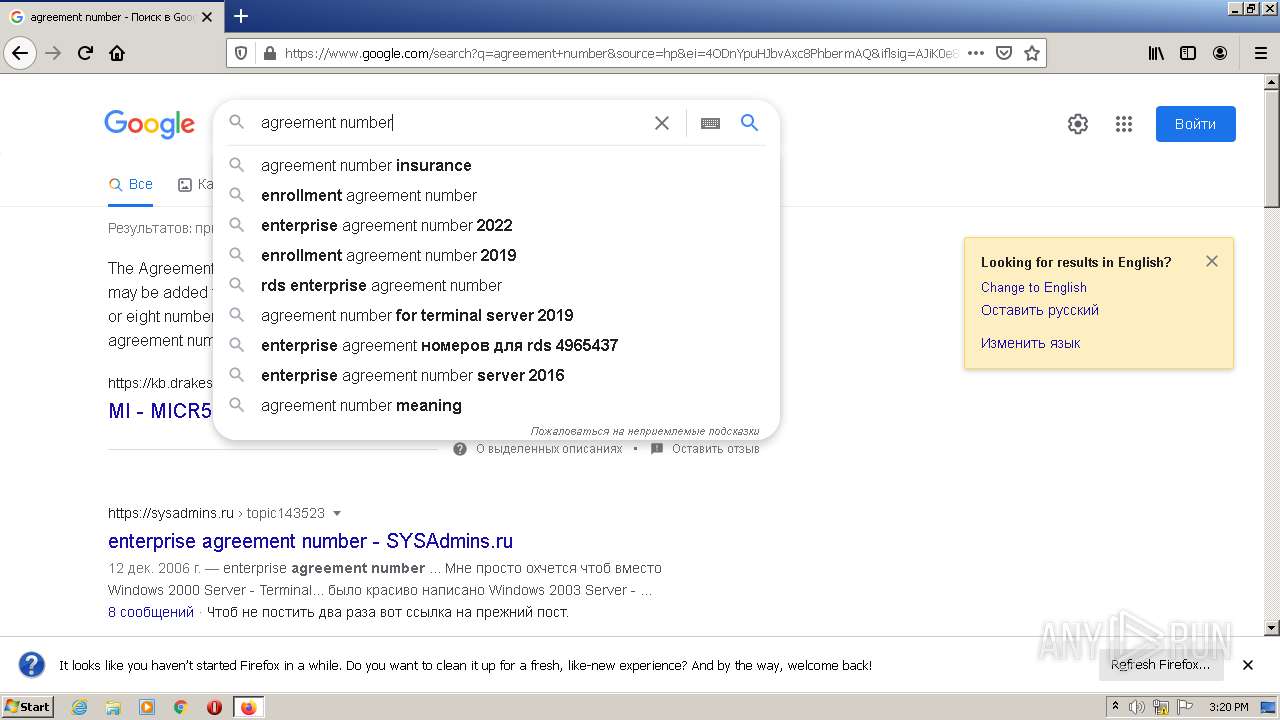The image size is (1280, 720).
Task: Choose suggestion agreement number insurance
Action: 496,165
